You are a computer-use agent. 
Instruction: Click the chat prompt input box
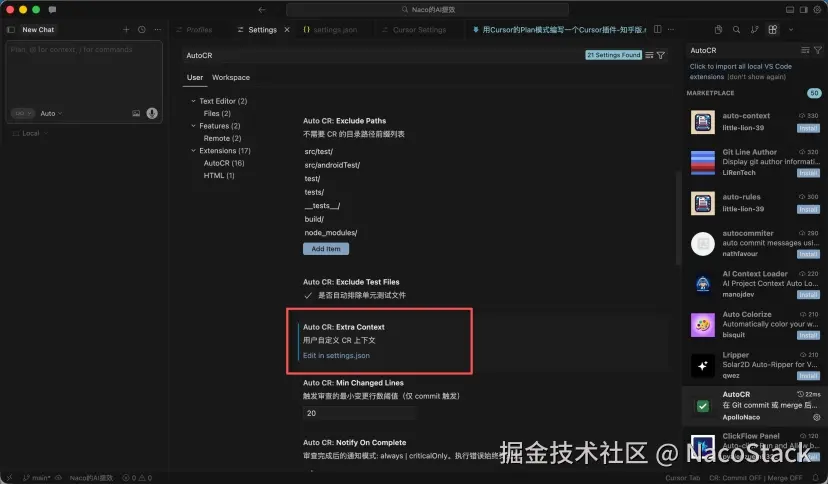(84, 73)
